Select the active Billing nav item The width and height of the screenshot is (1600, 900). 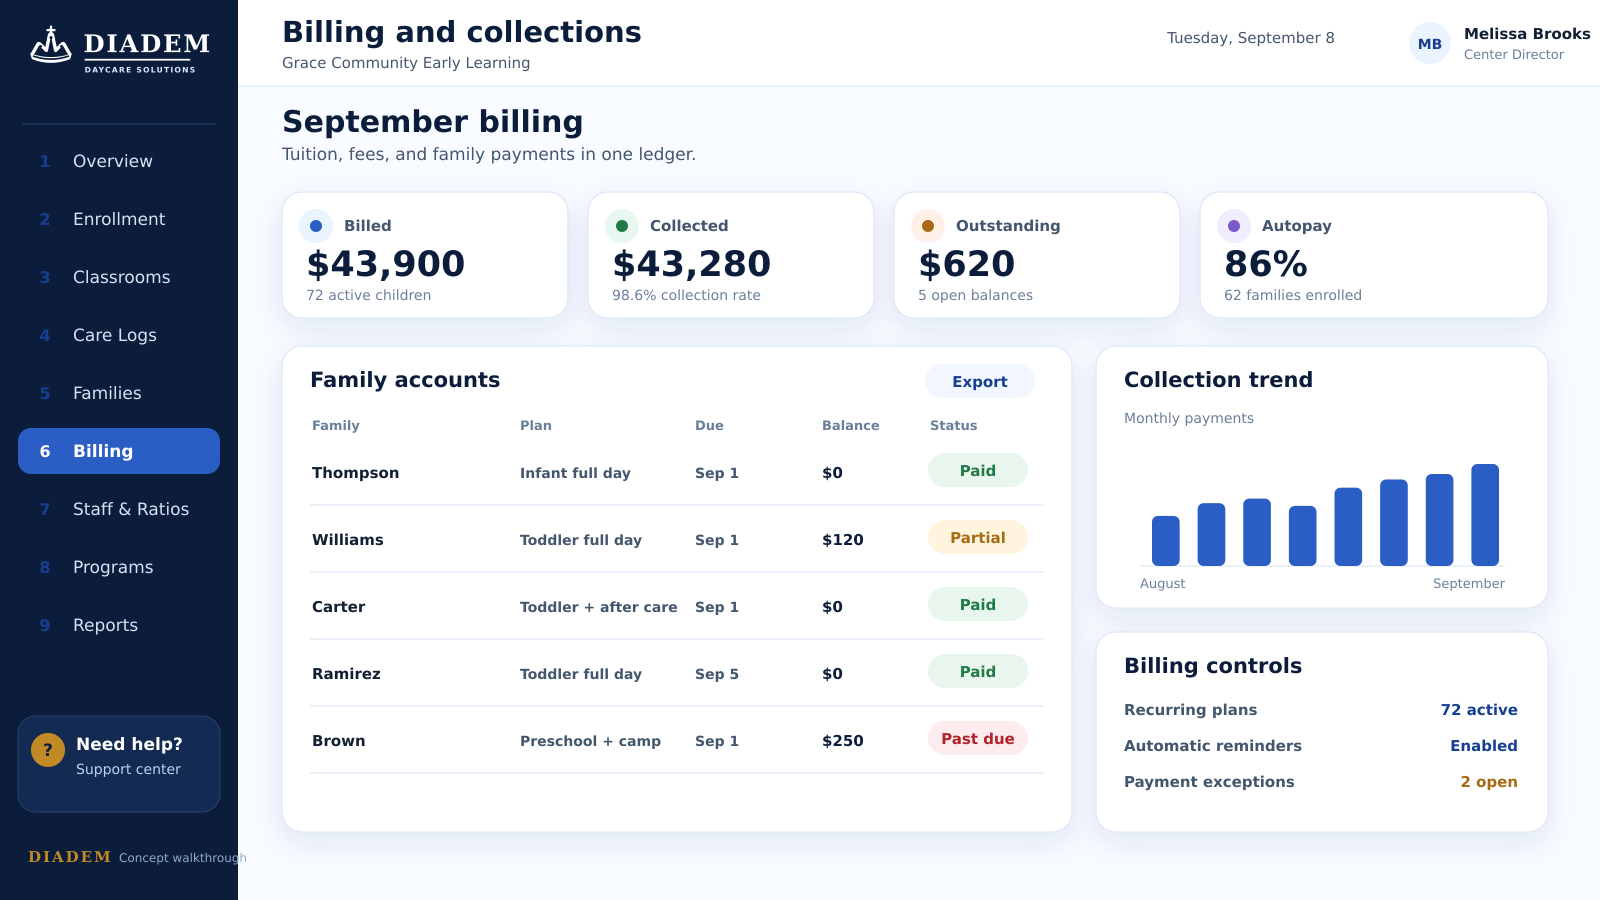pyautogui.click(x=119, y=451)
